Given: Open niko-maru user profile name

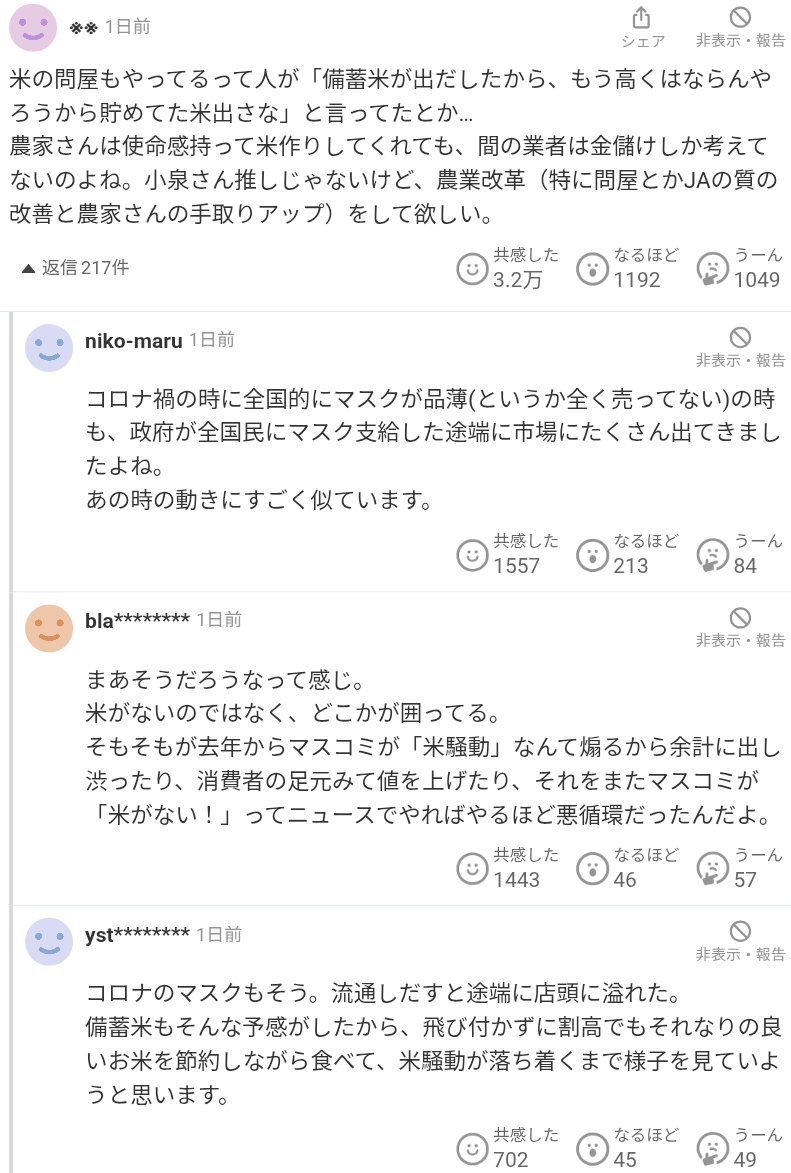Looking at the screenshot, I should [133, 341].
